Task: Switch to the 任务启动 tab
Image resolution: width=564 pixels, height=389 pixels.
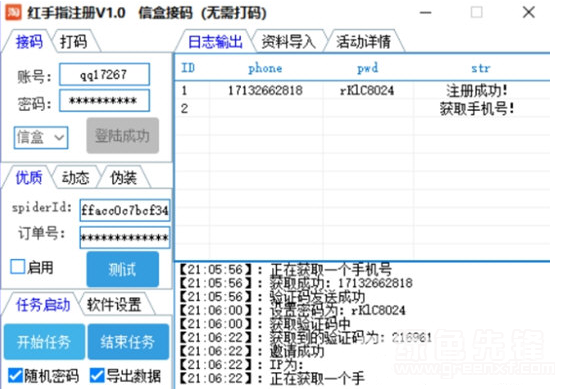Action: [x=42, y=305]
